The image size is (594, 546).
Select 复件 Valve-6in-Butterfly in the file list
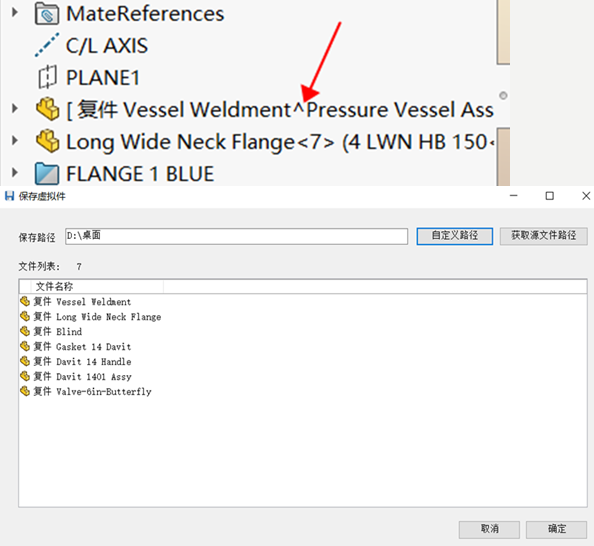pos(92,391)
